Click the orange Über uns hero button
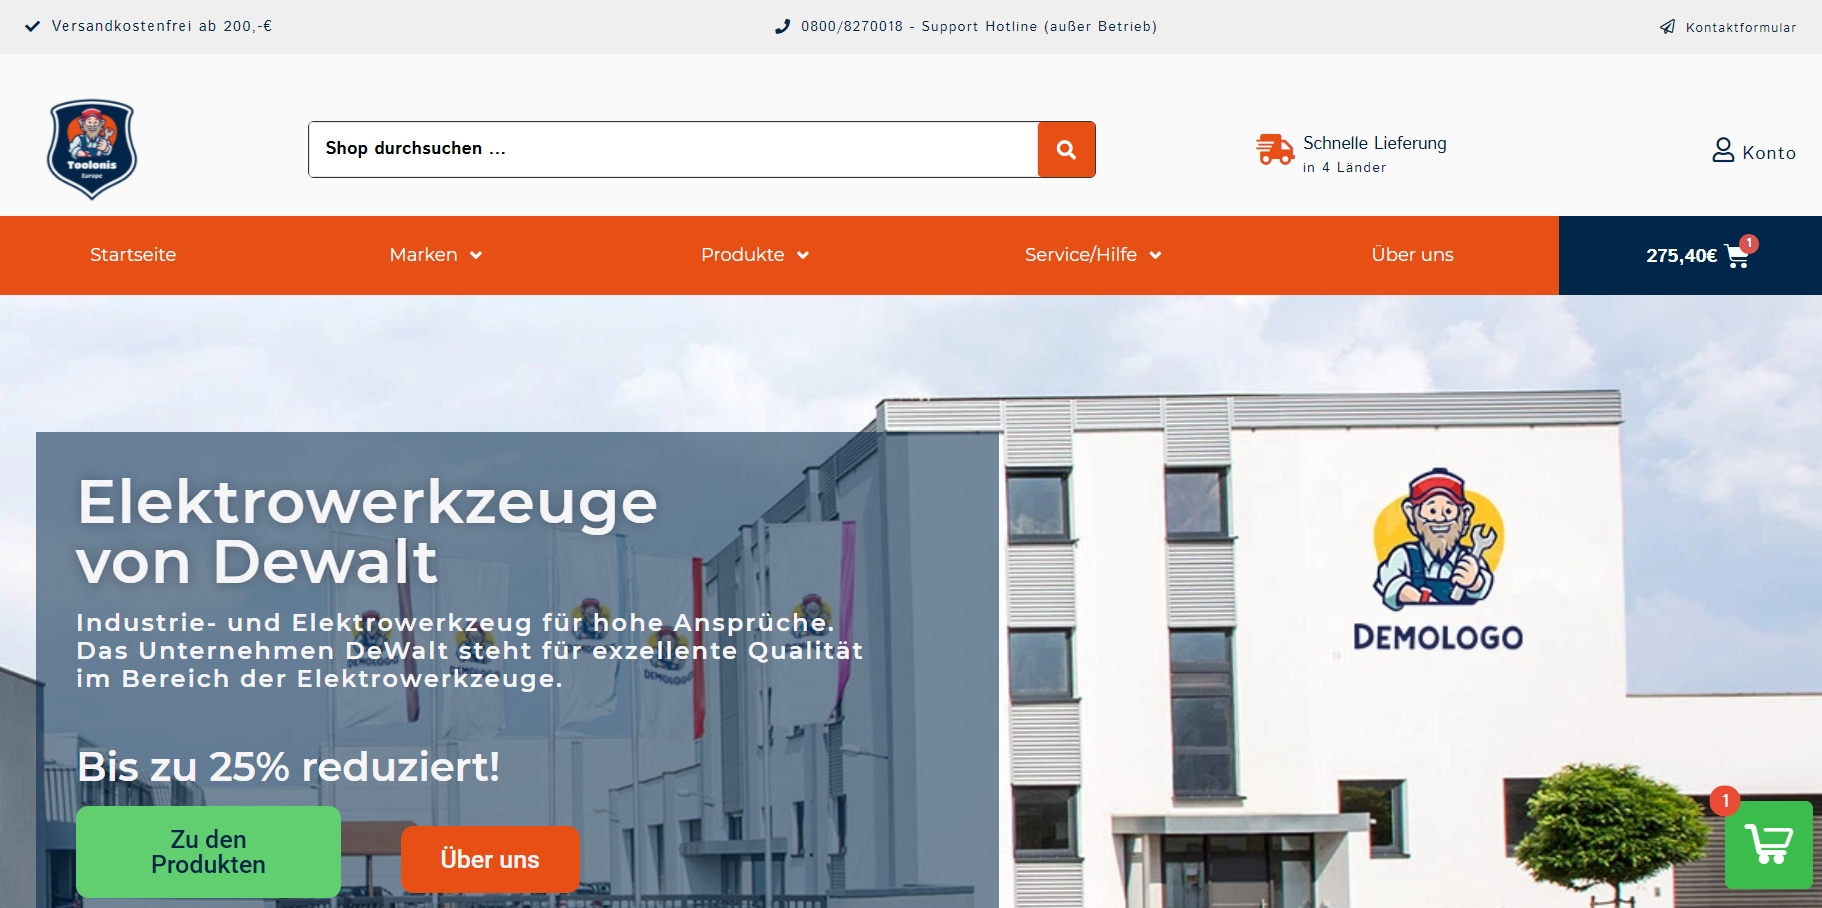The image size is (1822, 908). tap(490, 859)
